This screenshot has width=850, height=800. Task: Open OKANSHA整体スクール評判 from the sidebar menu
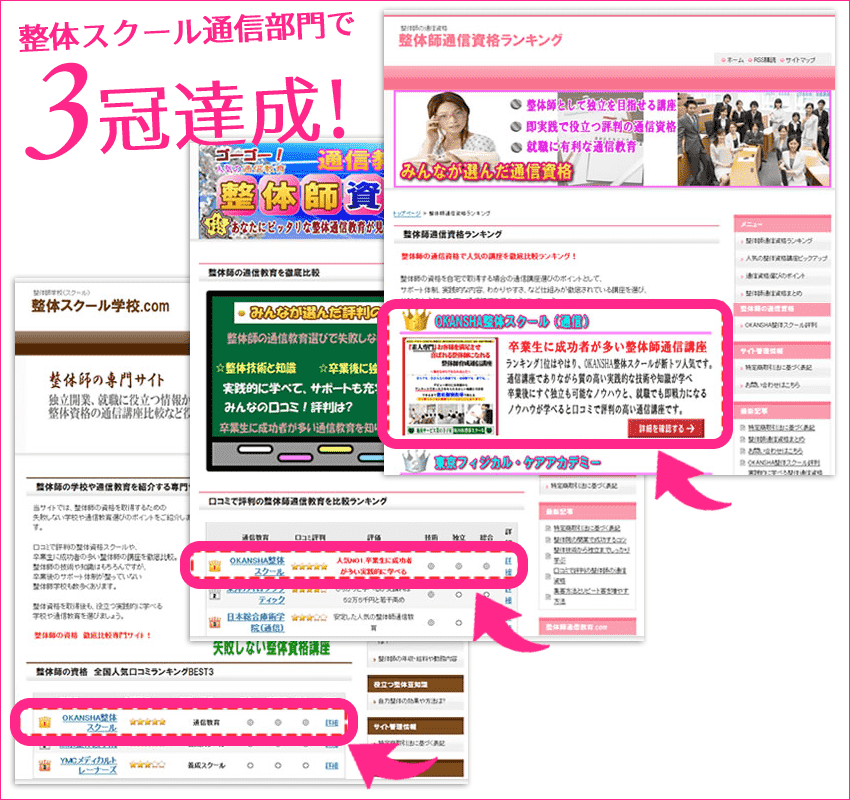[x=780, y=325]
